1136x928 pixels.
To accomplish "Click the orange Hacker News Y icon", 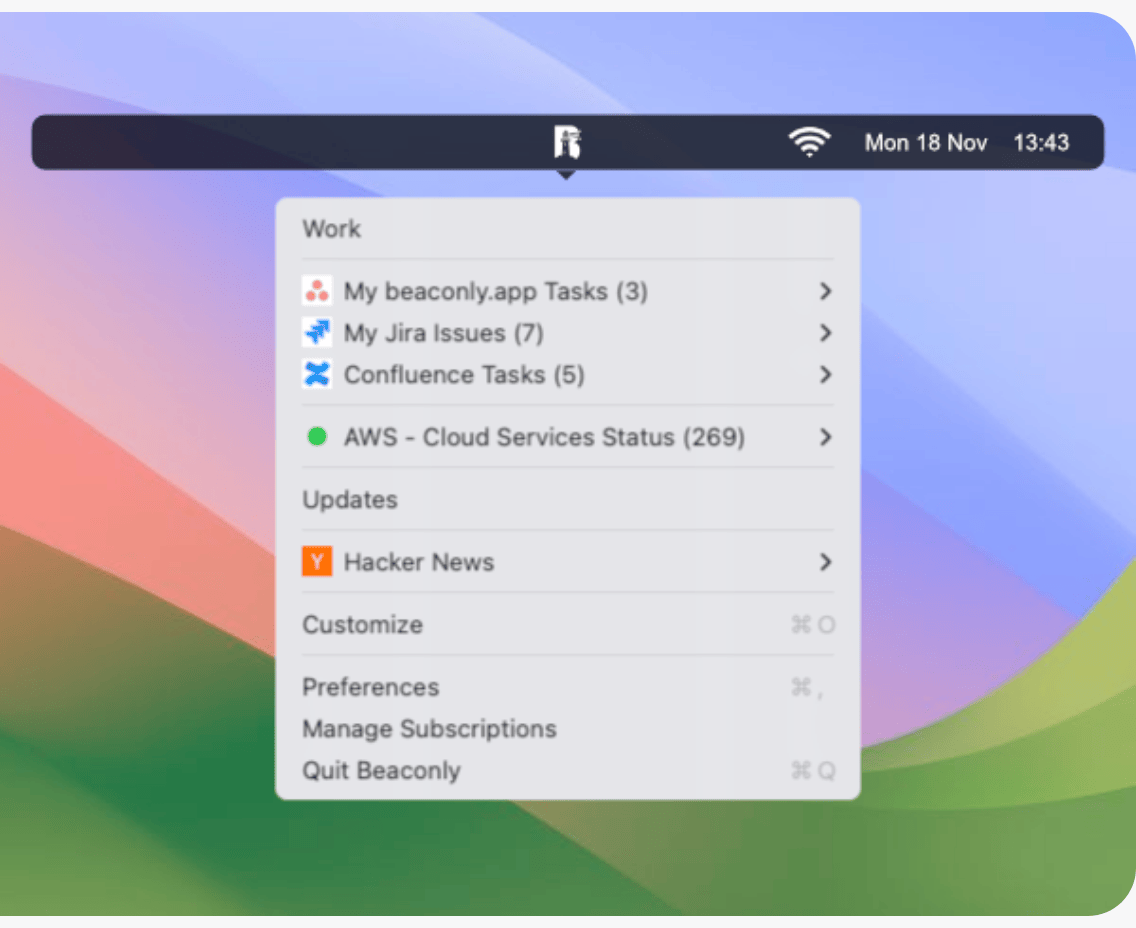I will [x=317, y=562].
